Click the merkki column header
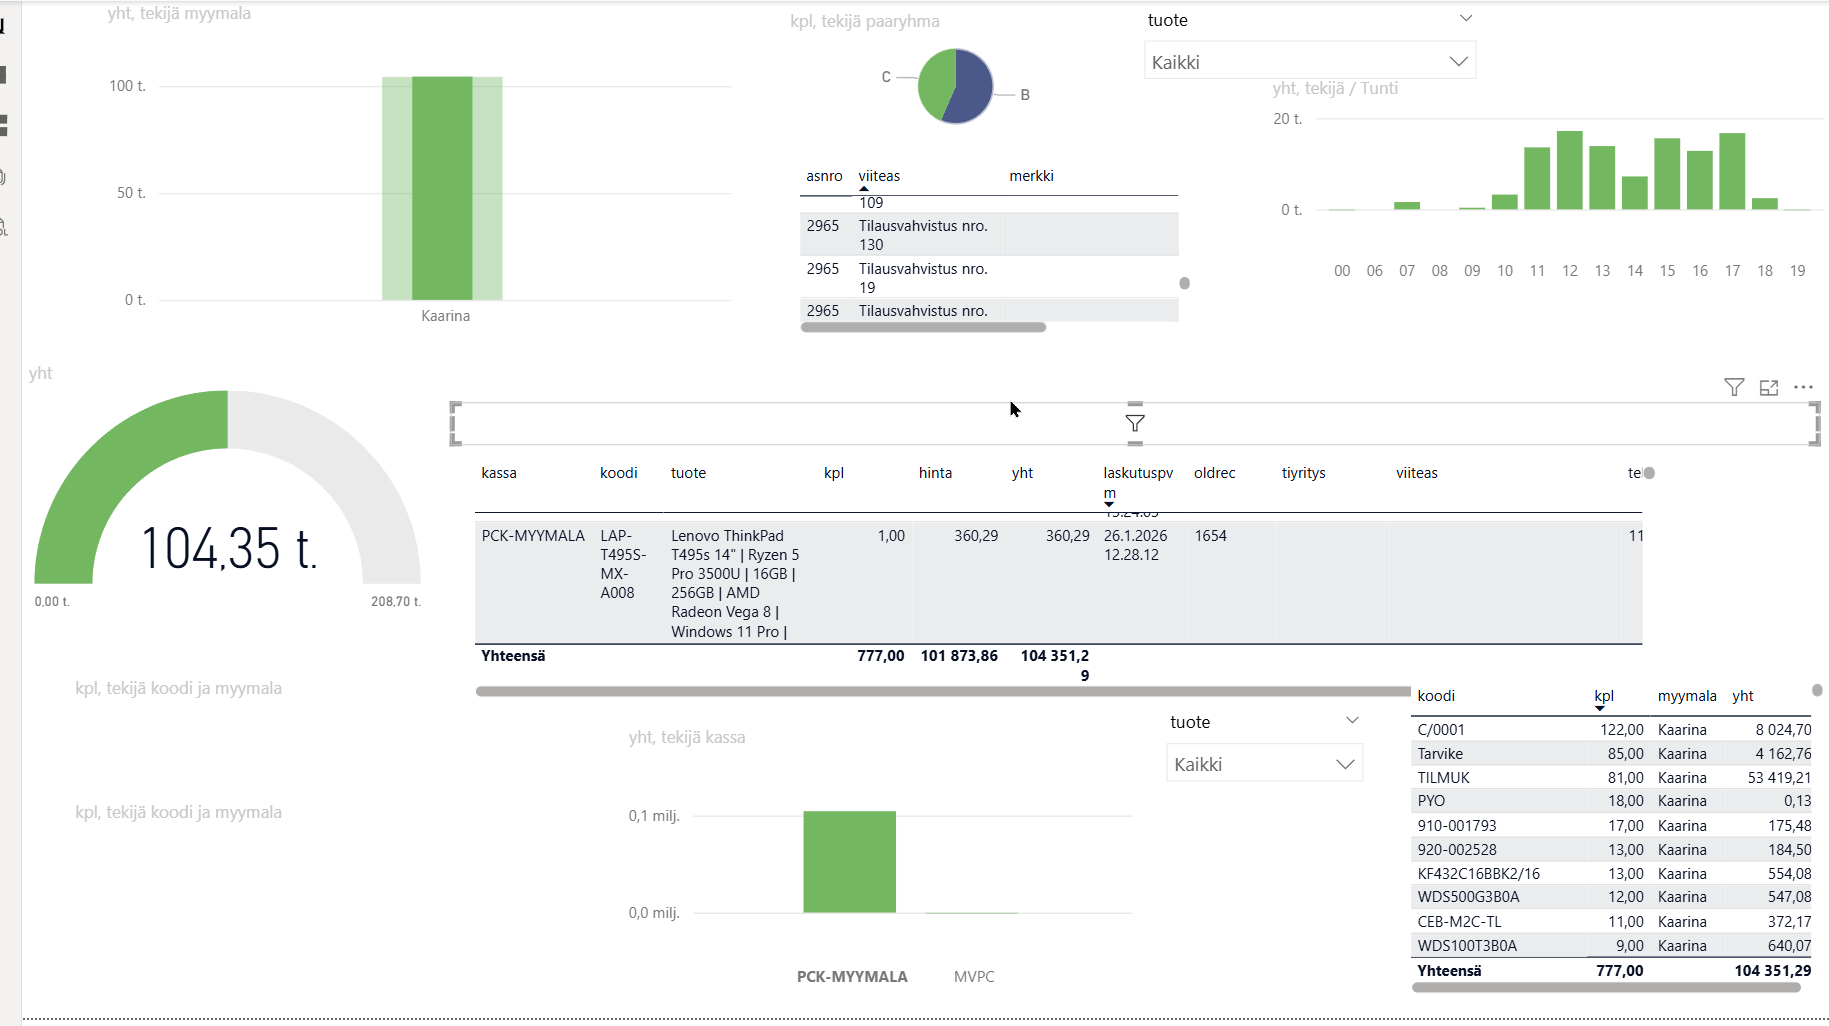Image resolution: width=1829 pixels, height=1026 pixels. pyautogui.click(x=1031, y=176)
